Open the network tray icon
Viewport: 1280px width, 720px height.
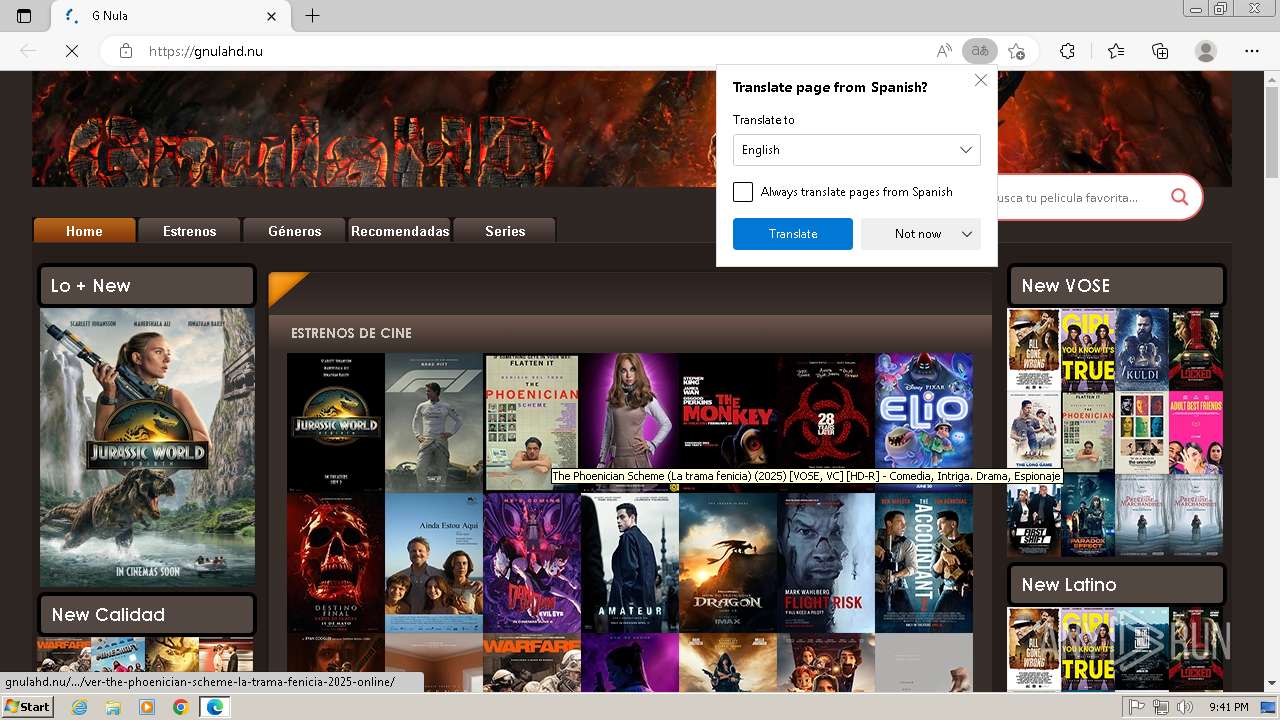[x=1160, y=707]
